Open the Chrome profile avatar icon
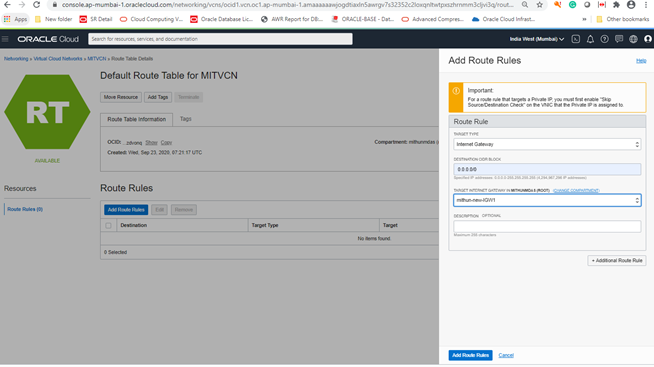654x367 pixels. (x=631, y=5)
